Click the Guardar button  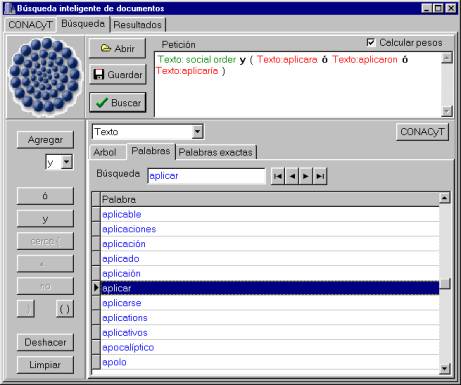[x=117, y=74]
